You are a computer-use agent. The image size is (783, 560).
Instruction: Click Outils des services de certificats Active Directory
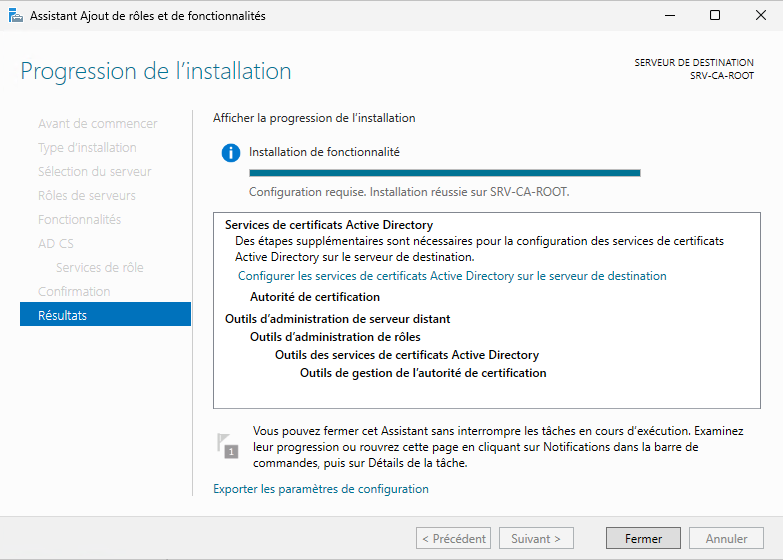point(407,355)
